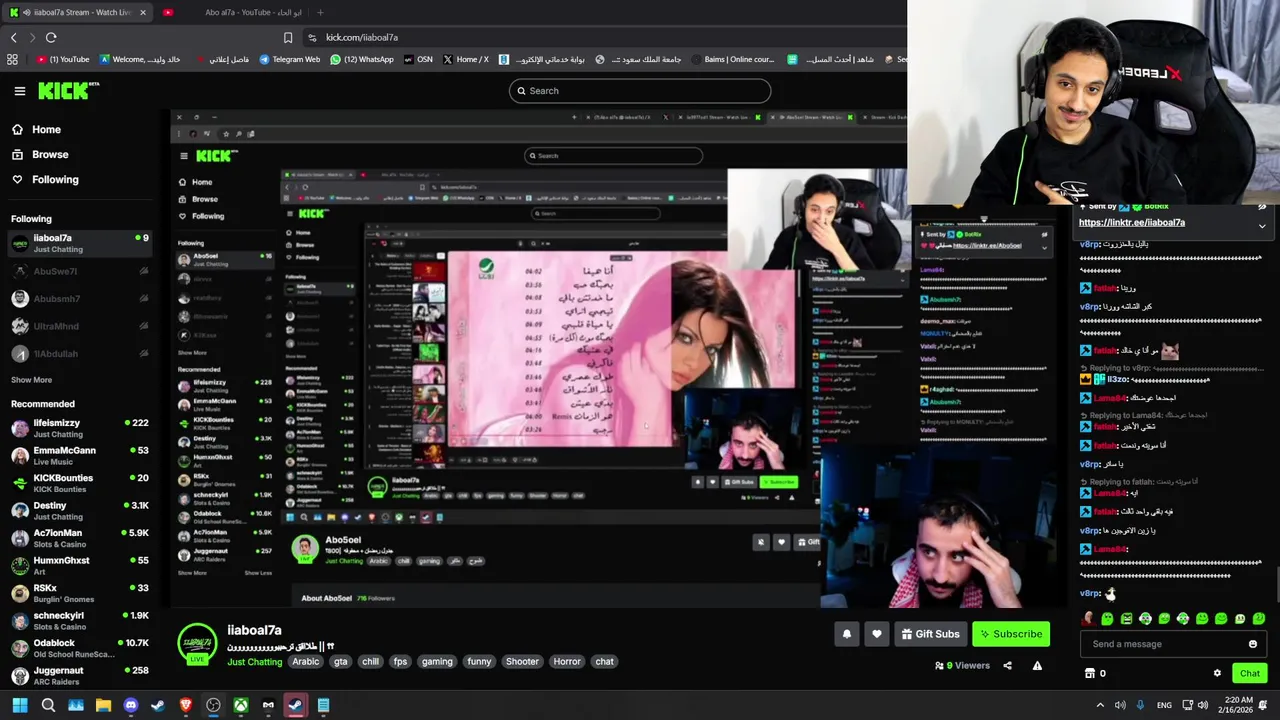The image size is (1280, 720).
Task: Open File Explorer from the taskbar
Action: point(103,705)
